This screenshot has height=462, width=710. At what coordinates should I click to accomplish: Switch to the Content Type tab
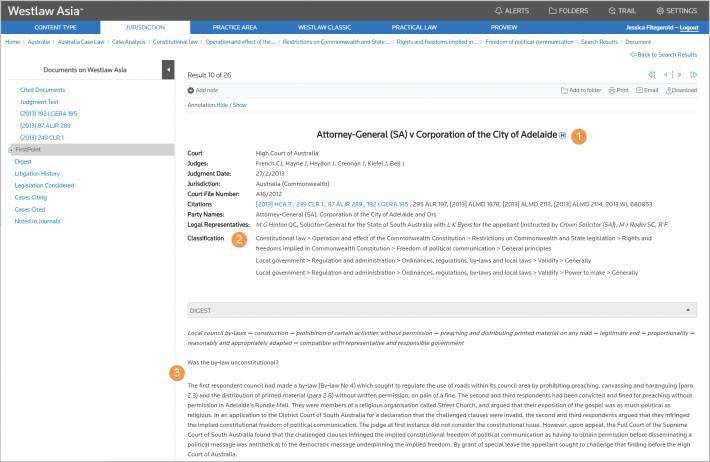55,27
